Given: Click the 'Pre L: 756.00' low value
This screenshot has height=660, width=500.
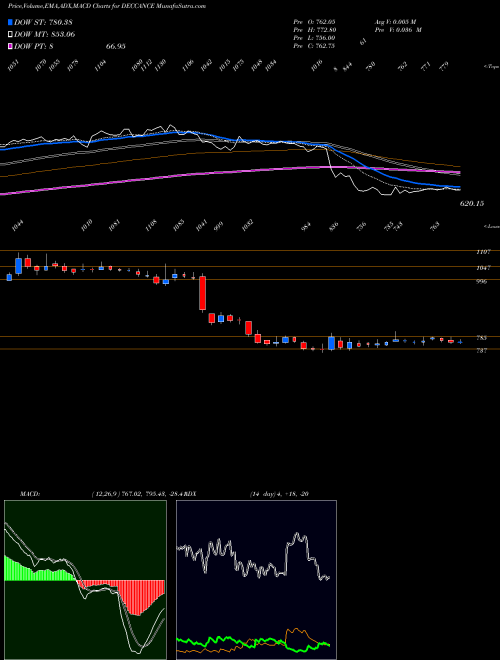Looking at the screenshot, I should pyautogui.click(x=314, y=38).
